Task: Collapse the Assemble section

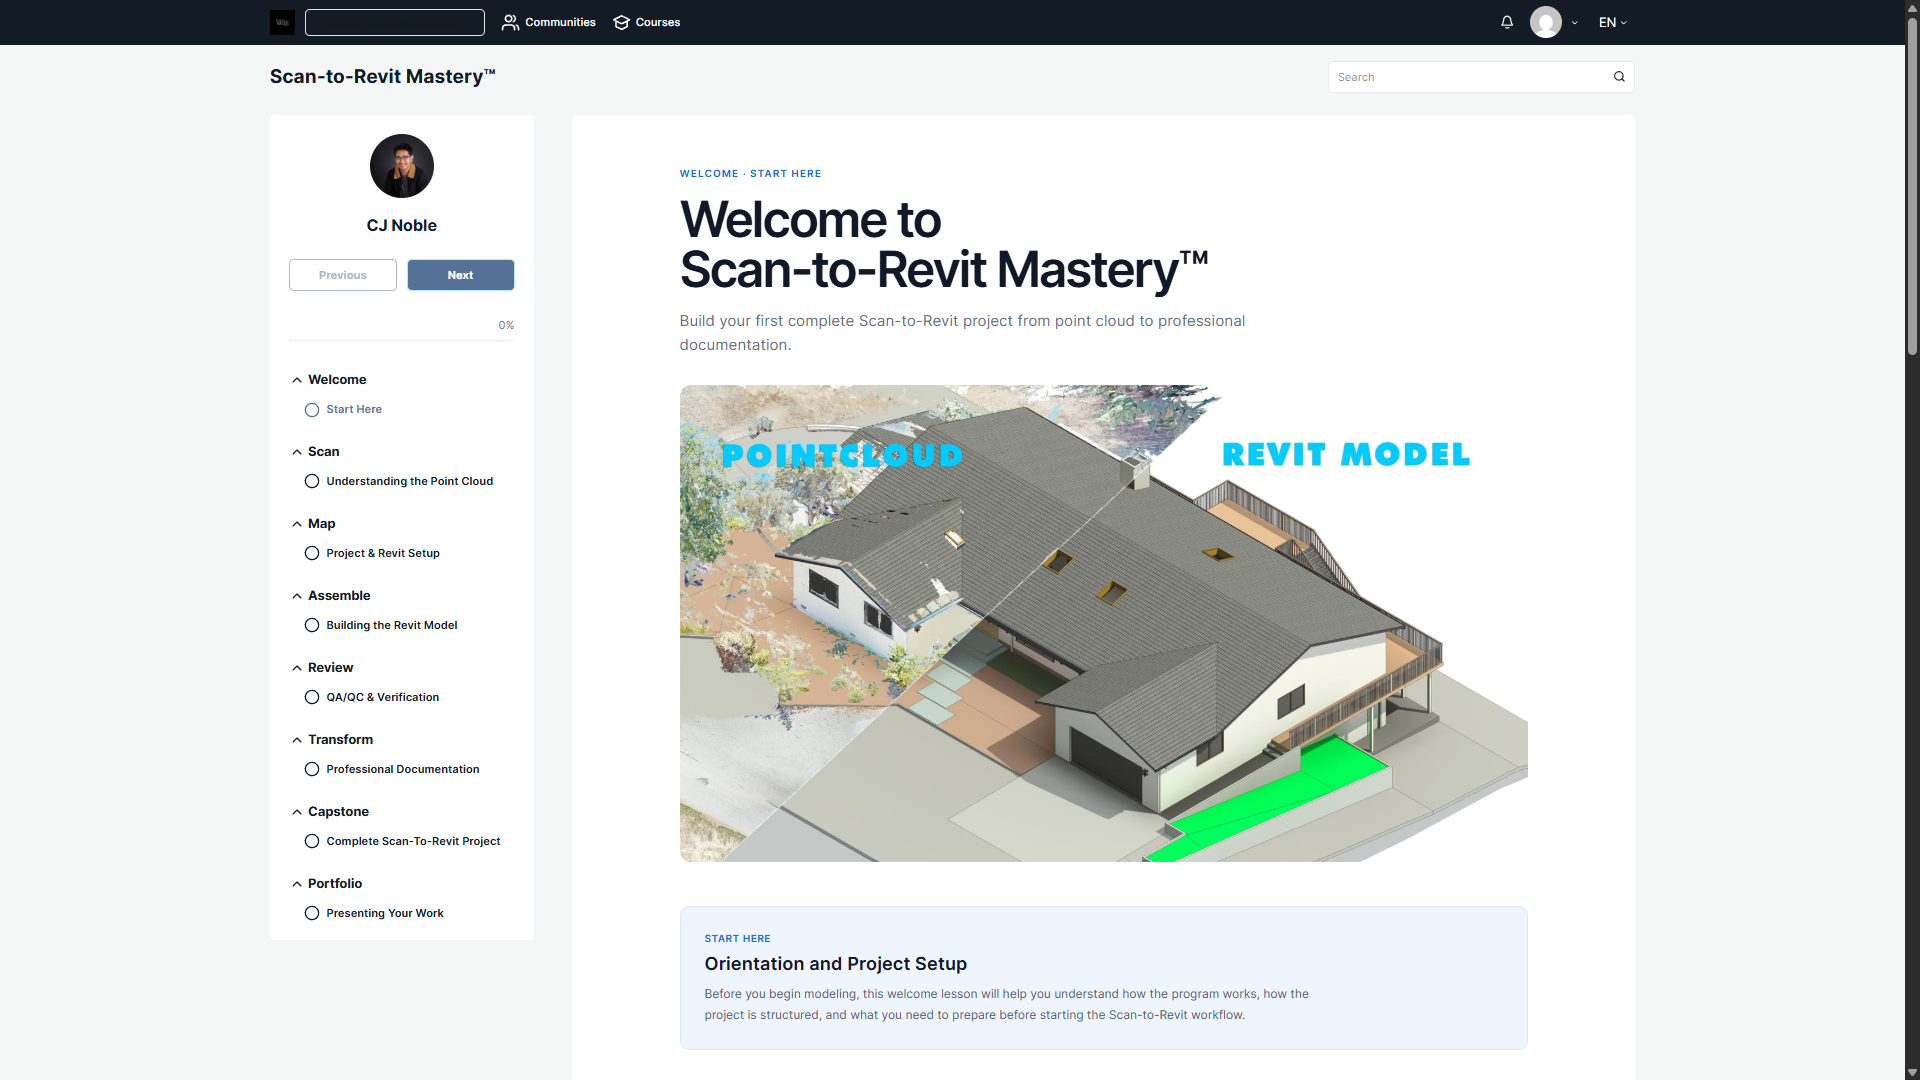Action: click(297, 596)
